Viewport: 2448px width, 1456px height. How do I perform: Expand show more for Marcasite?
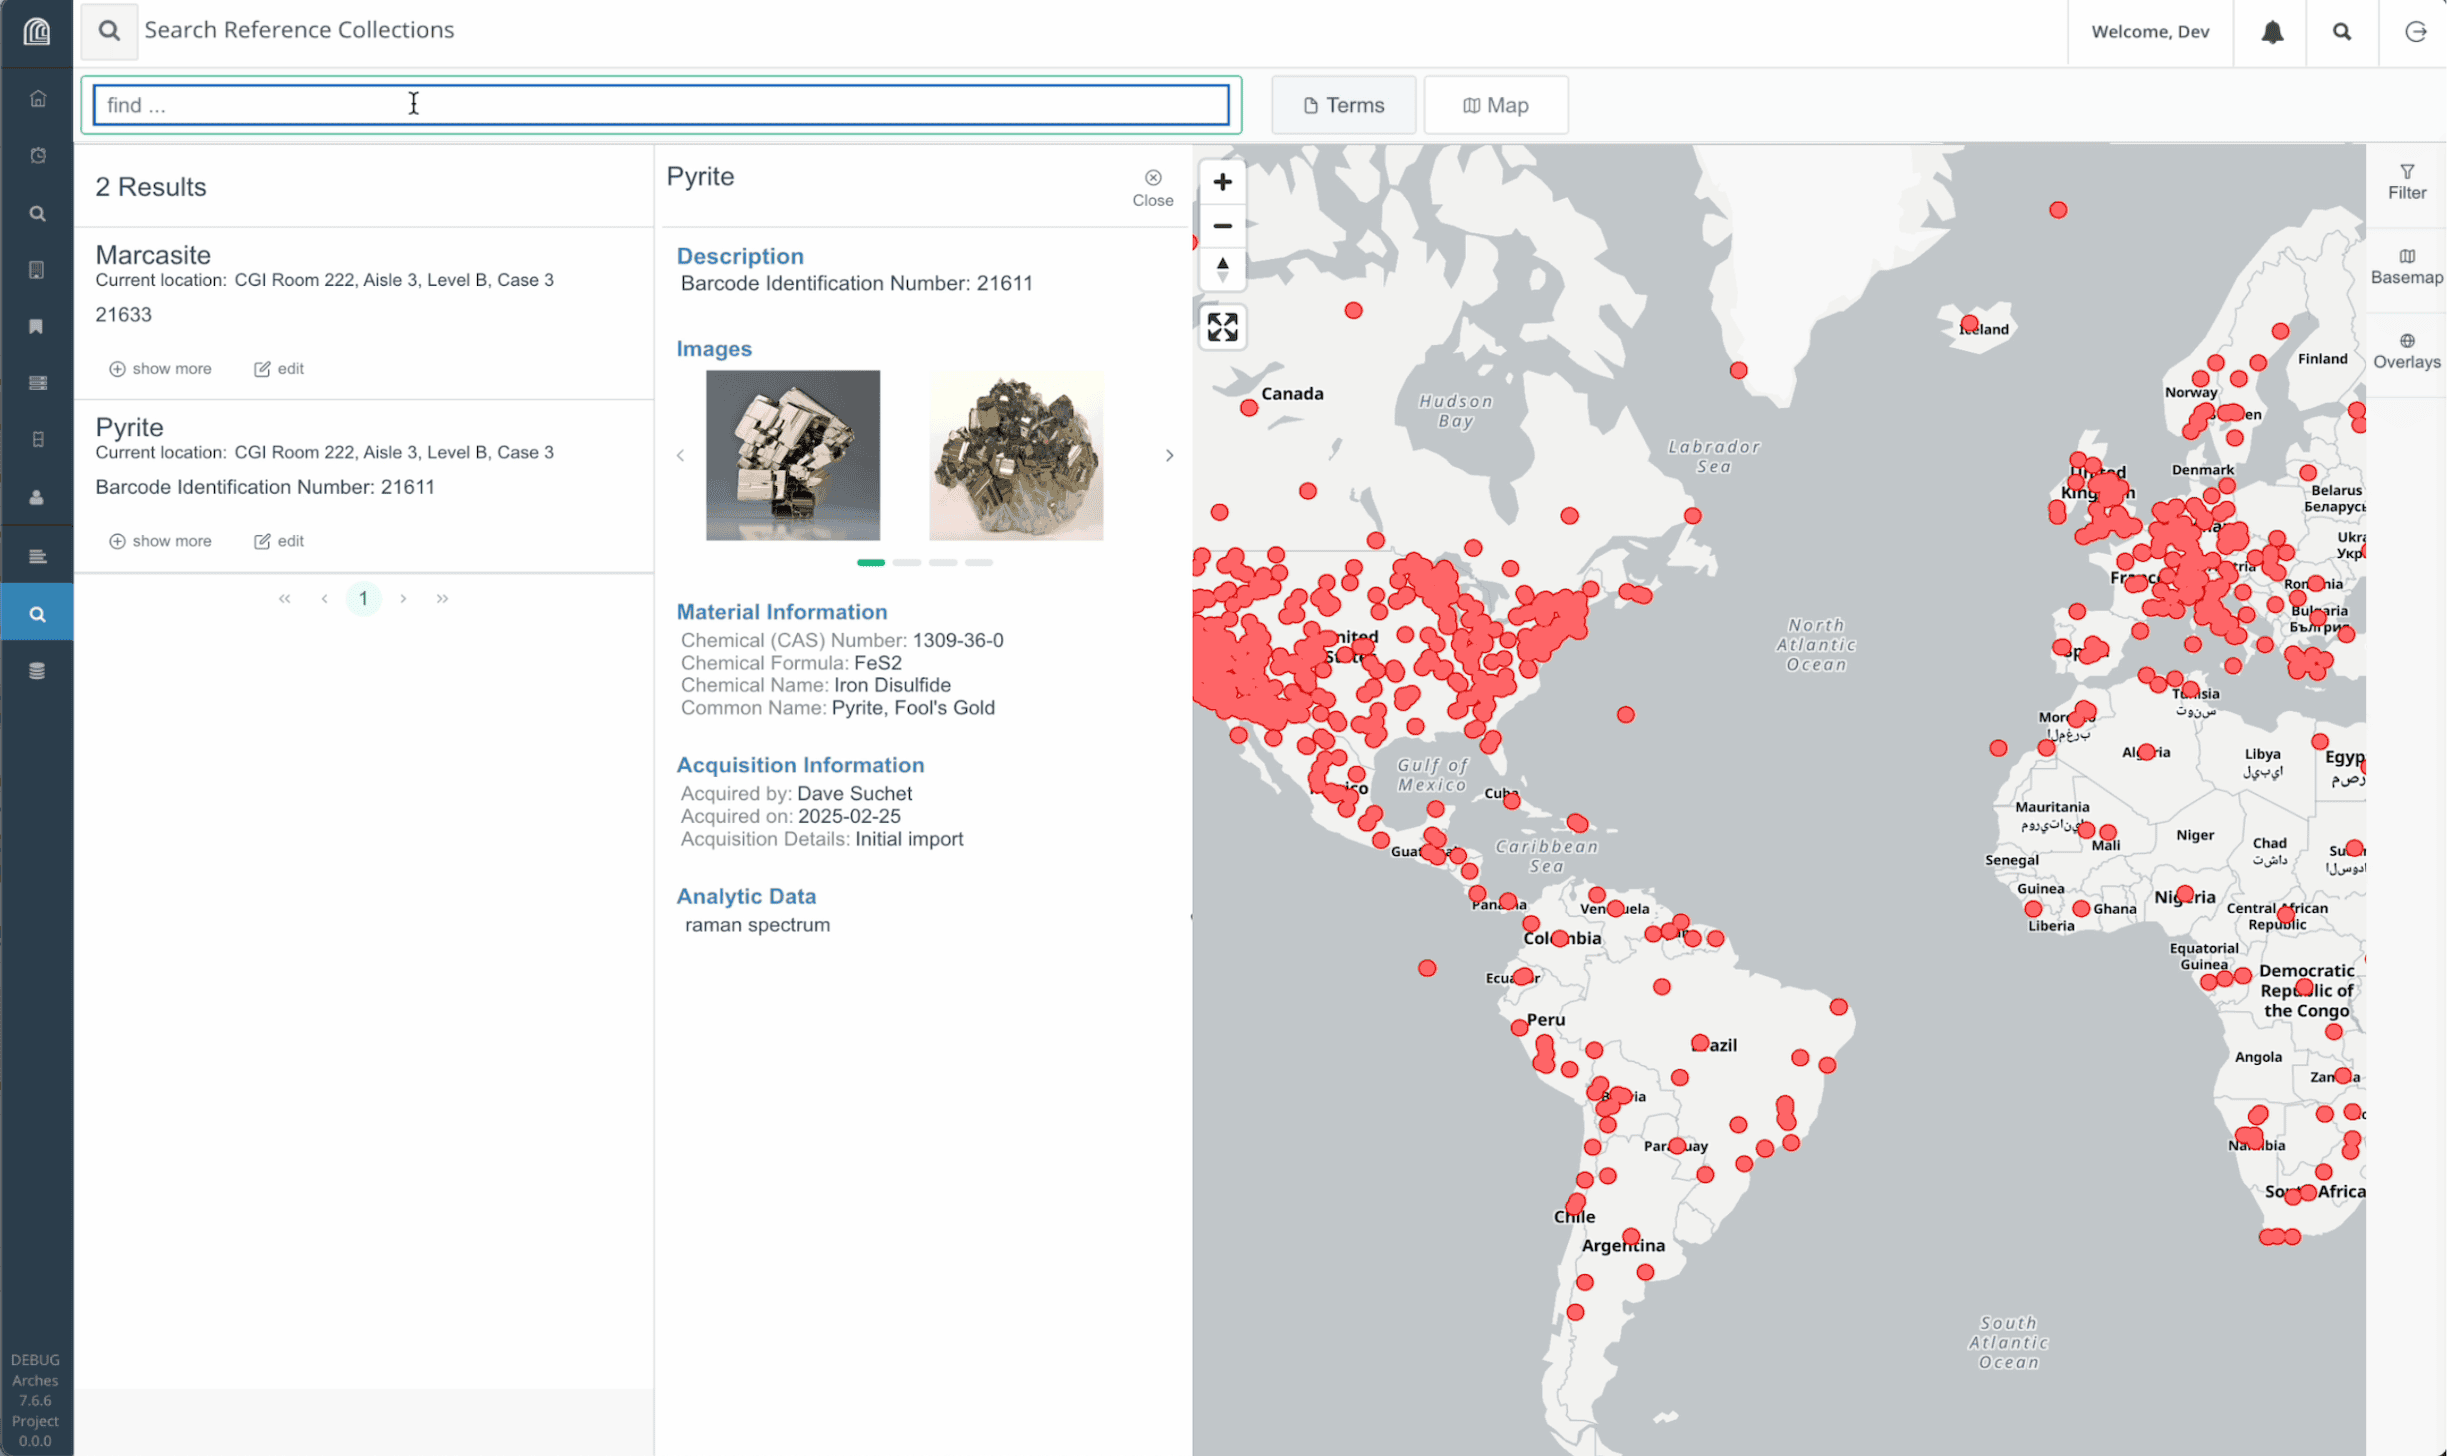[x=160, y=369]
